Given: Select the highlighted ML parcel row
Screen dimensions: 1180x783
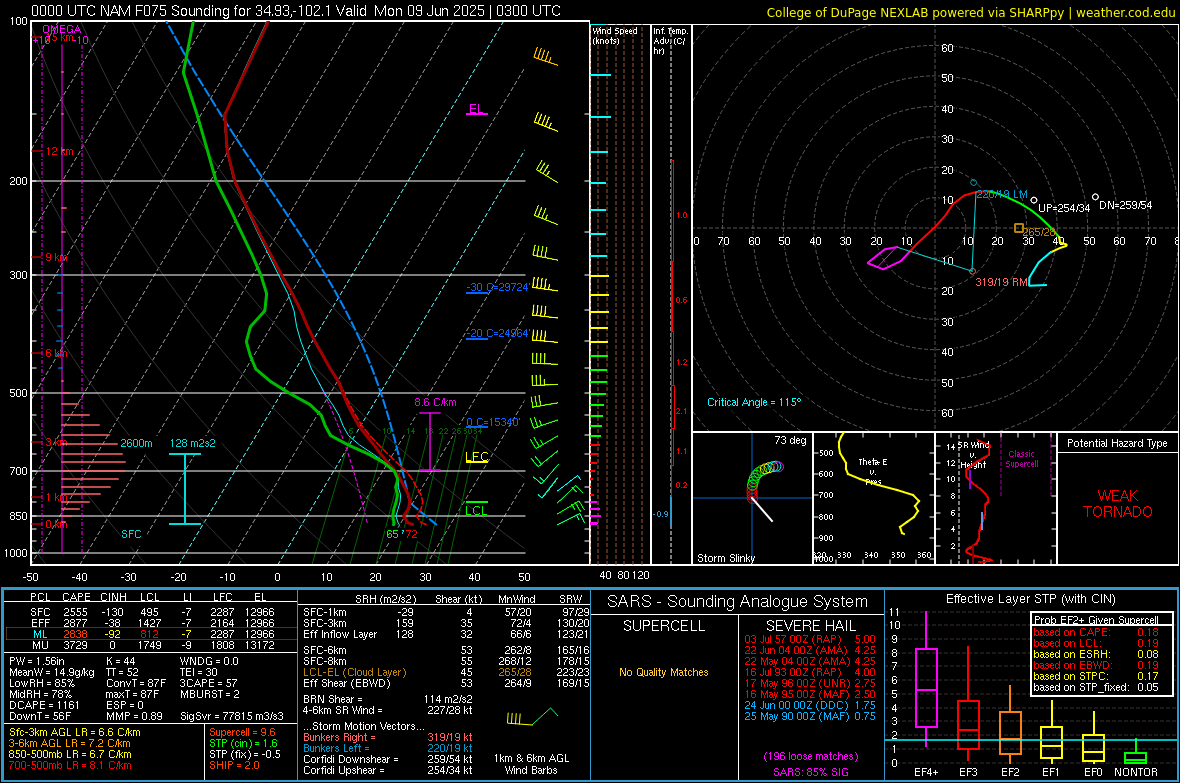Looking at the screenshot, I should pos(150,634).
